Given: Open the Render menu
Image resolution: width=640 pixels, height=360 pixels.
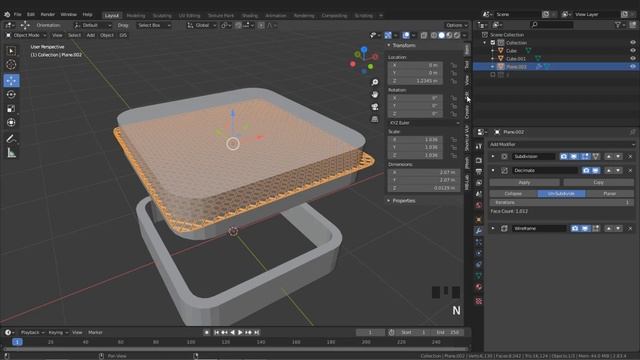Looking at the screenshot, I should [x=47, y=14].
